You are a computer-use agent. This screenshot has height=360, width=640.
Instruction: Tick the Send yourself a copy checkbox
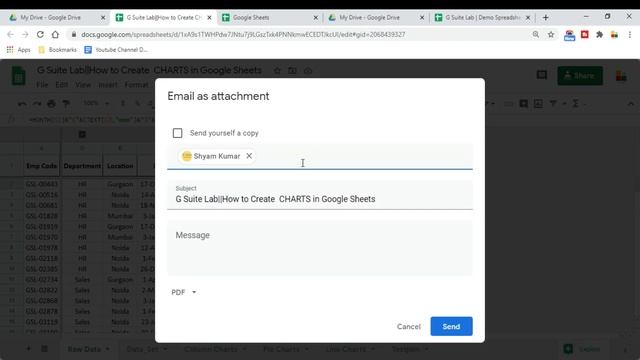(x=177, y=133)
